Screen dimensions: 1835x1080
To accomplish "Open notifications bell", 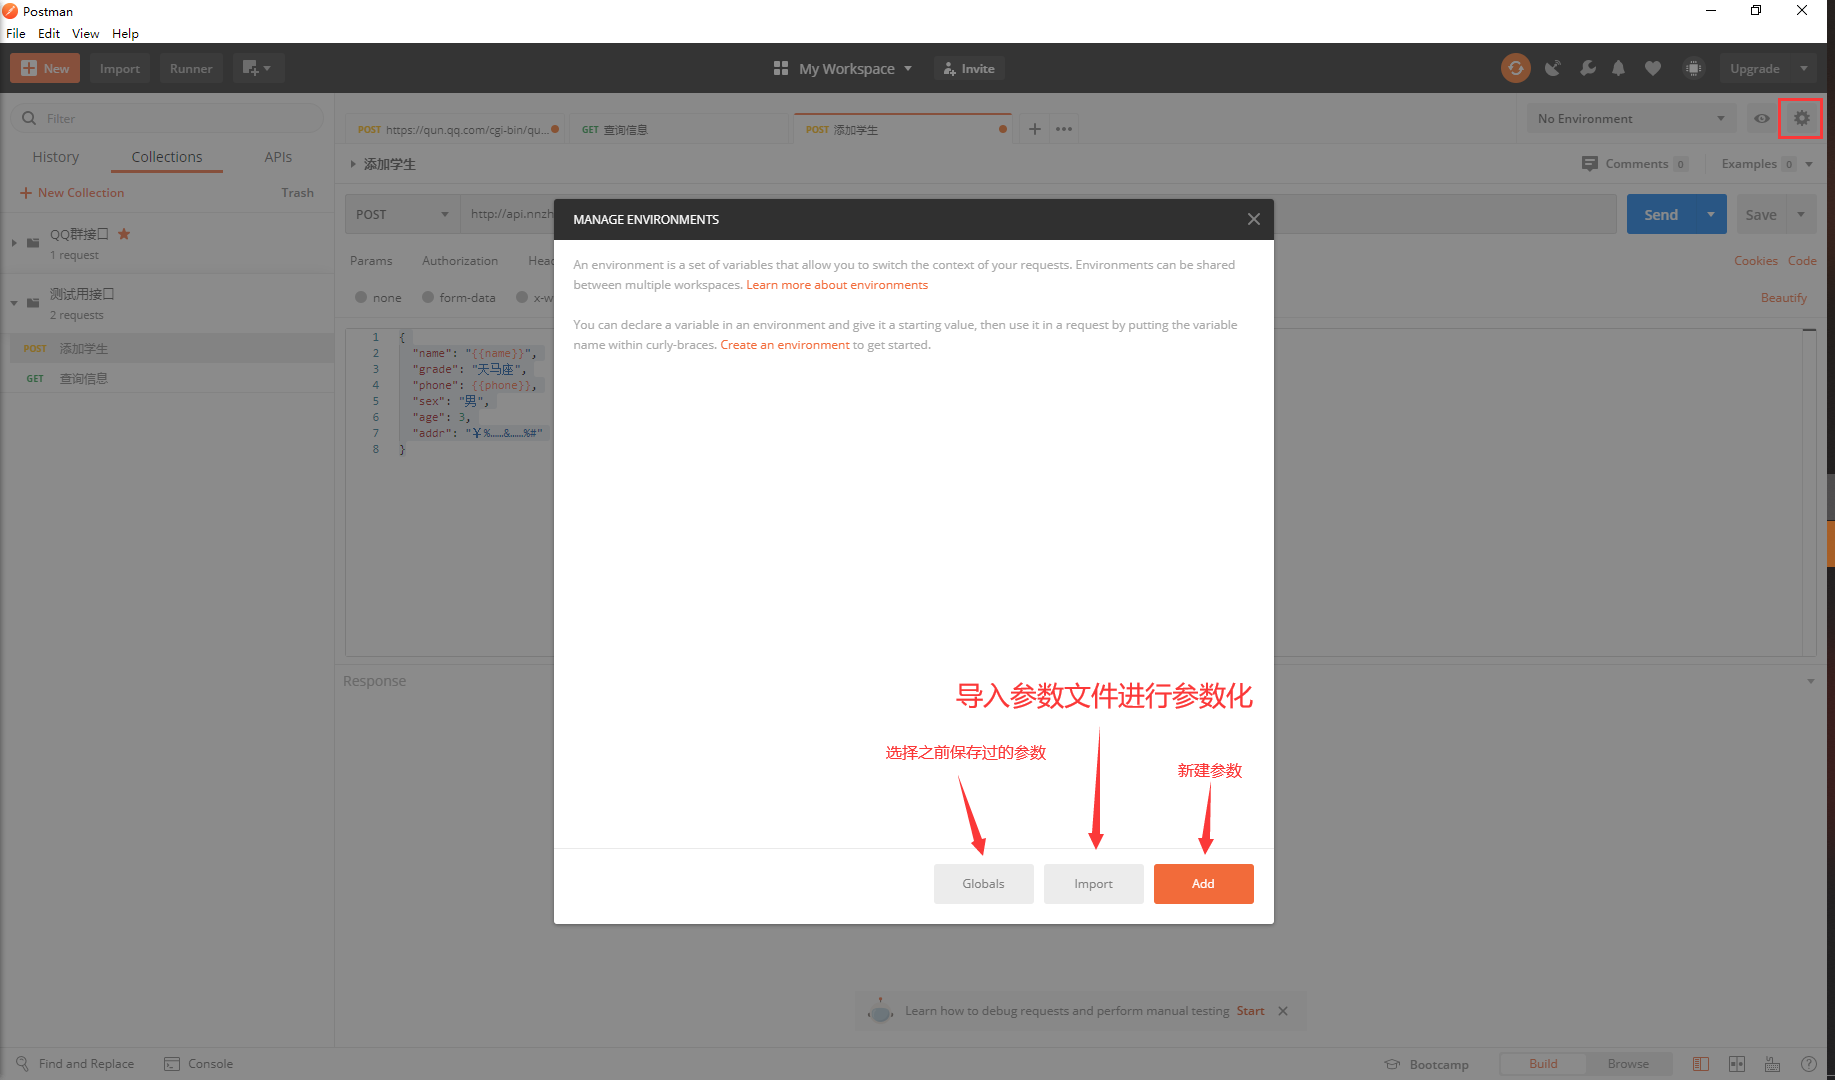I will click(1619, 68).
